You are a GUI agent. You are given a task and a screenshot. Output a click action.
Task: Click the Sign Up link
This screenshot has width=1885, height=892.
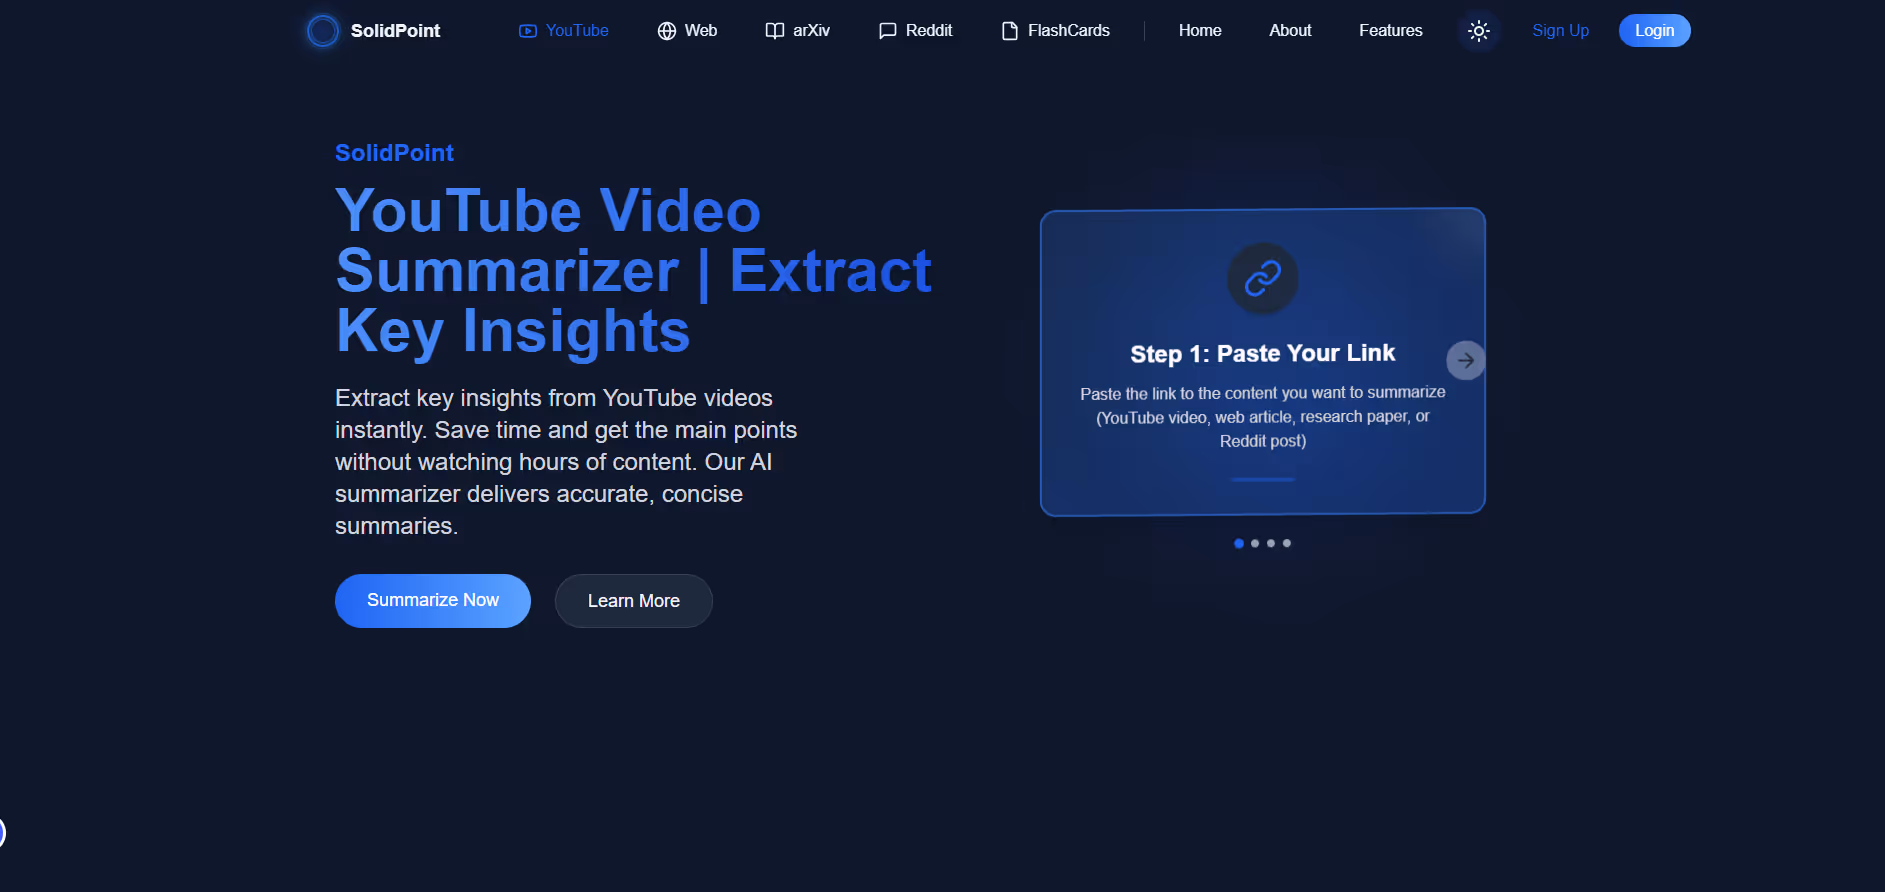1560,31
